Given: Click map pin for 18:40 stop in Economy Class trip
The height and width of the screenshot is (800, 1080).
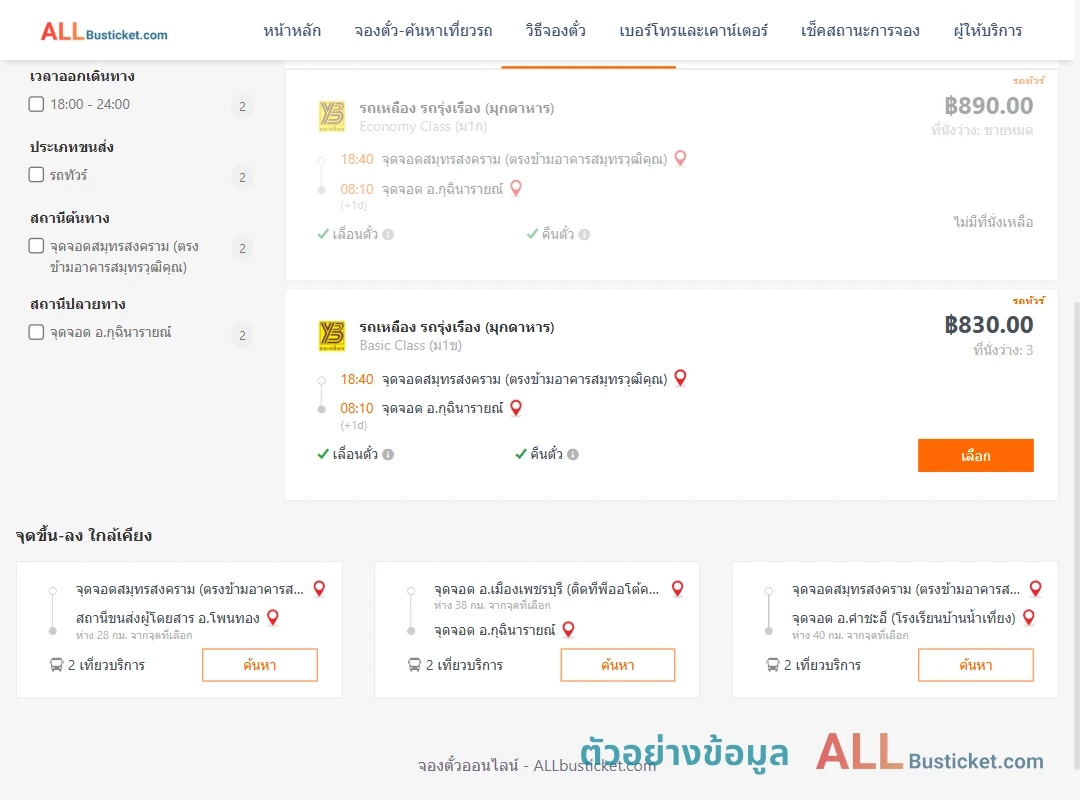Looking at the screenshot, I should coord(680,158).
